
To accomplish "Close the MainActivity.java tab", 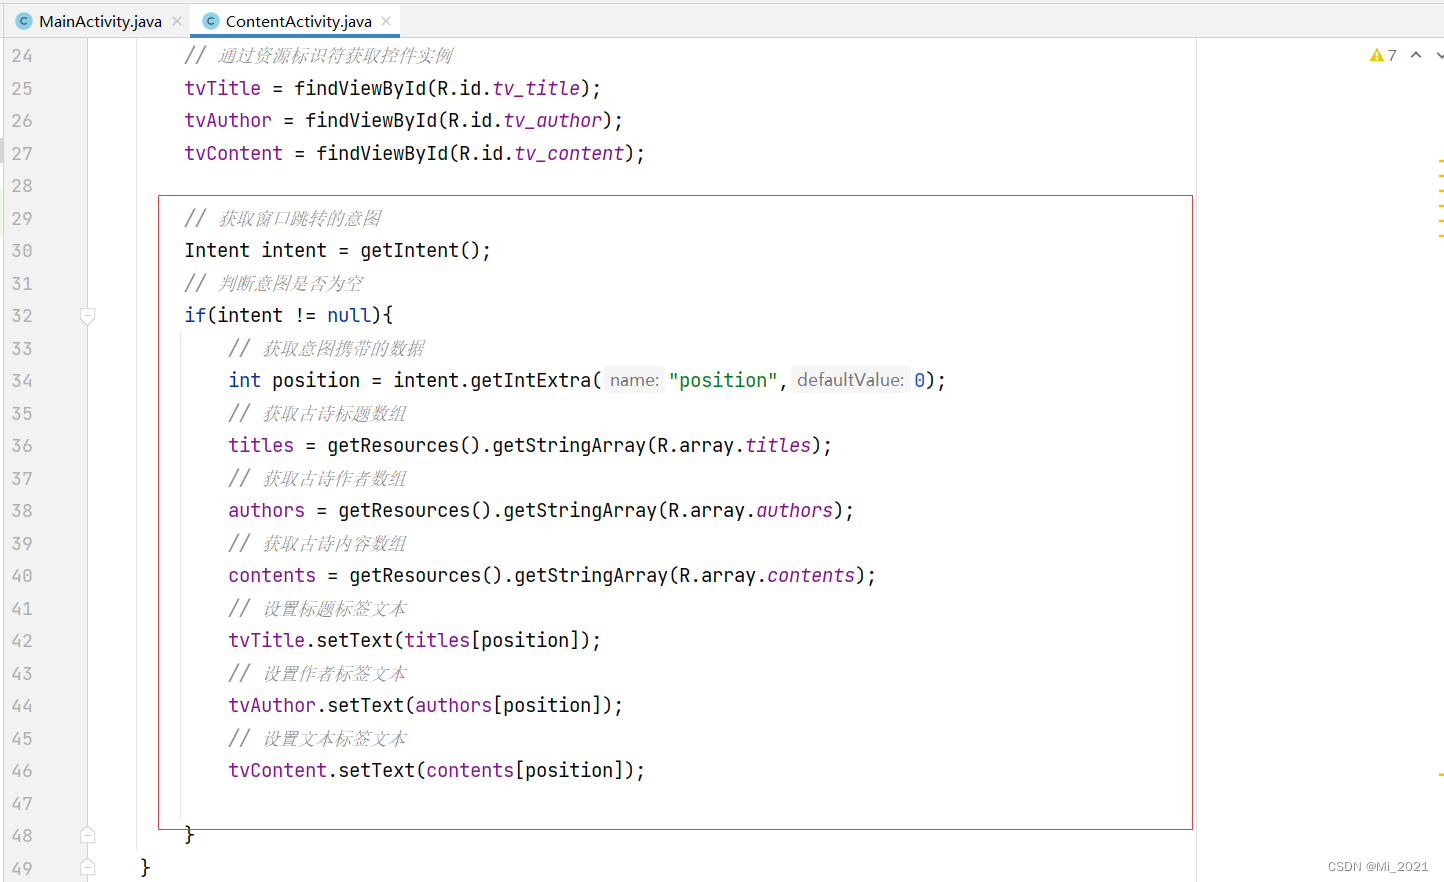I will [x=177, y=21].
